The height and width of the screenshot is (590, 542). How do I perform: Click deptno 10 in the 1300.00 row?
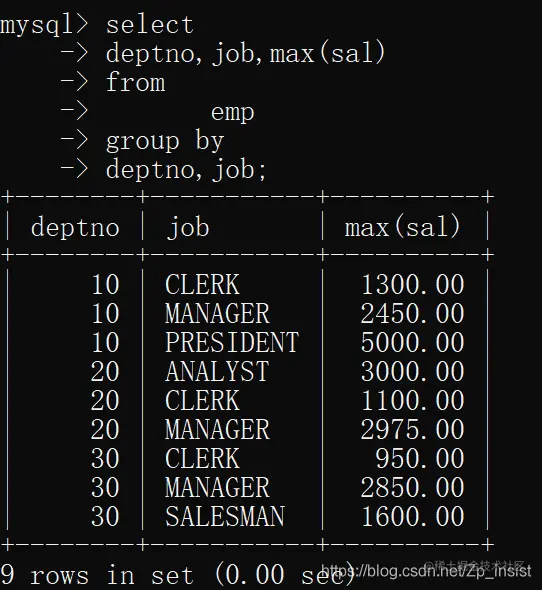(105, 284)
